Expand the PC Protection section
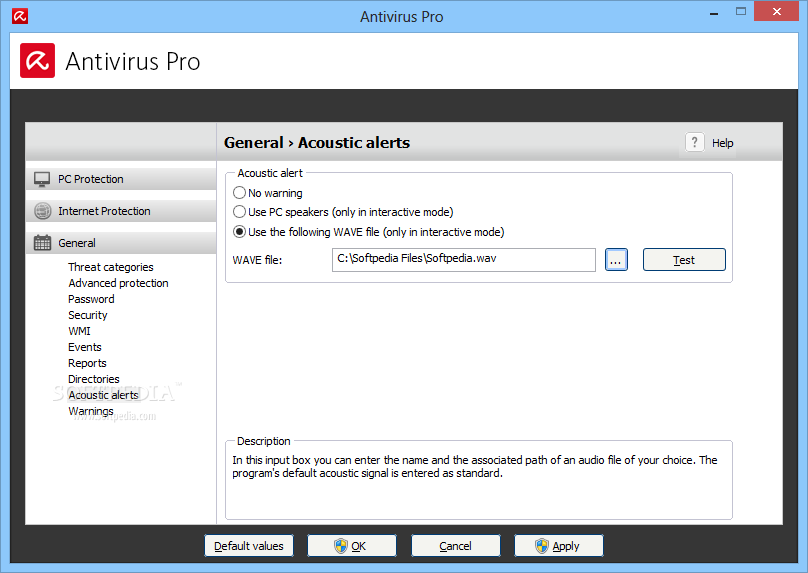Viewport: 808px width, 573px height. (121, 179)
